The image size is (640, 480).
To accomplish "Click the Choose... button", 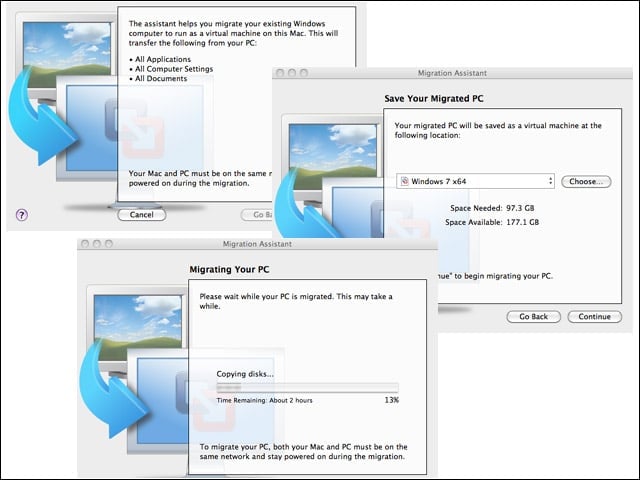I will coord(586,181).
